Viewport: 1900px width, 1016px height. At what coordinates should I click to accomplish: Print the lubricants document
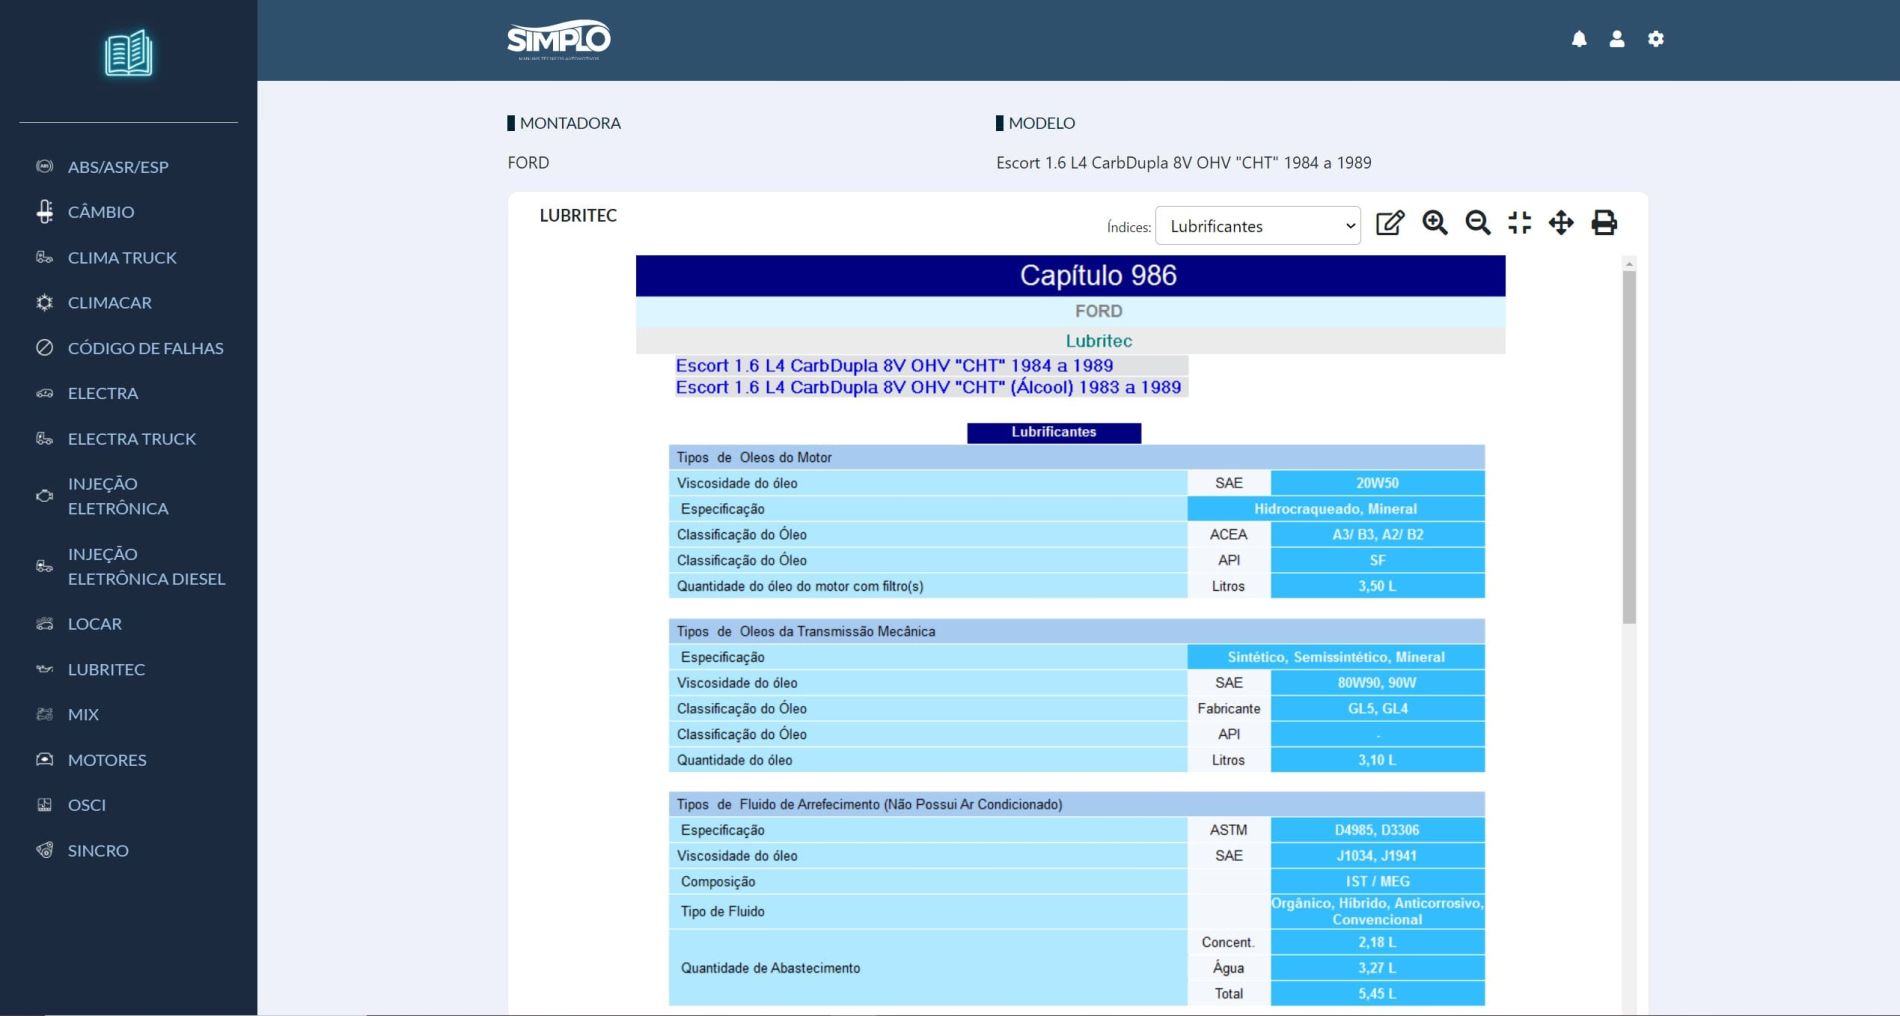point(1604,223)
